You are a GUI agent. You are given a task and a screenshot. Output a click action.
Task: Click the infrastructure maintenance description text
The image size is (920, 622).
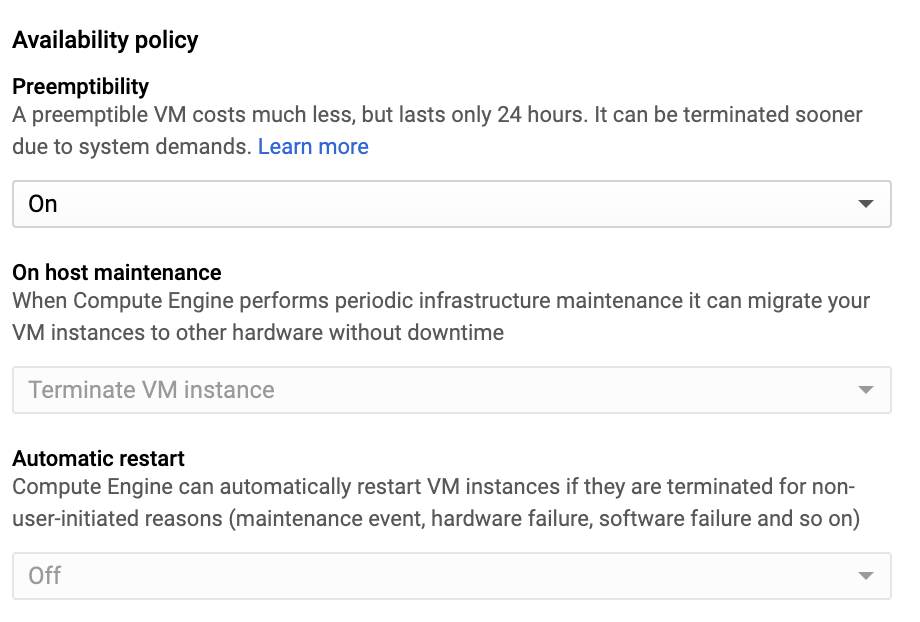[441, 300]
